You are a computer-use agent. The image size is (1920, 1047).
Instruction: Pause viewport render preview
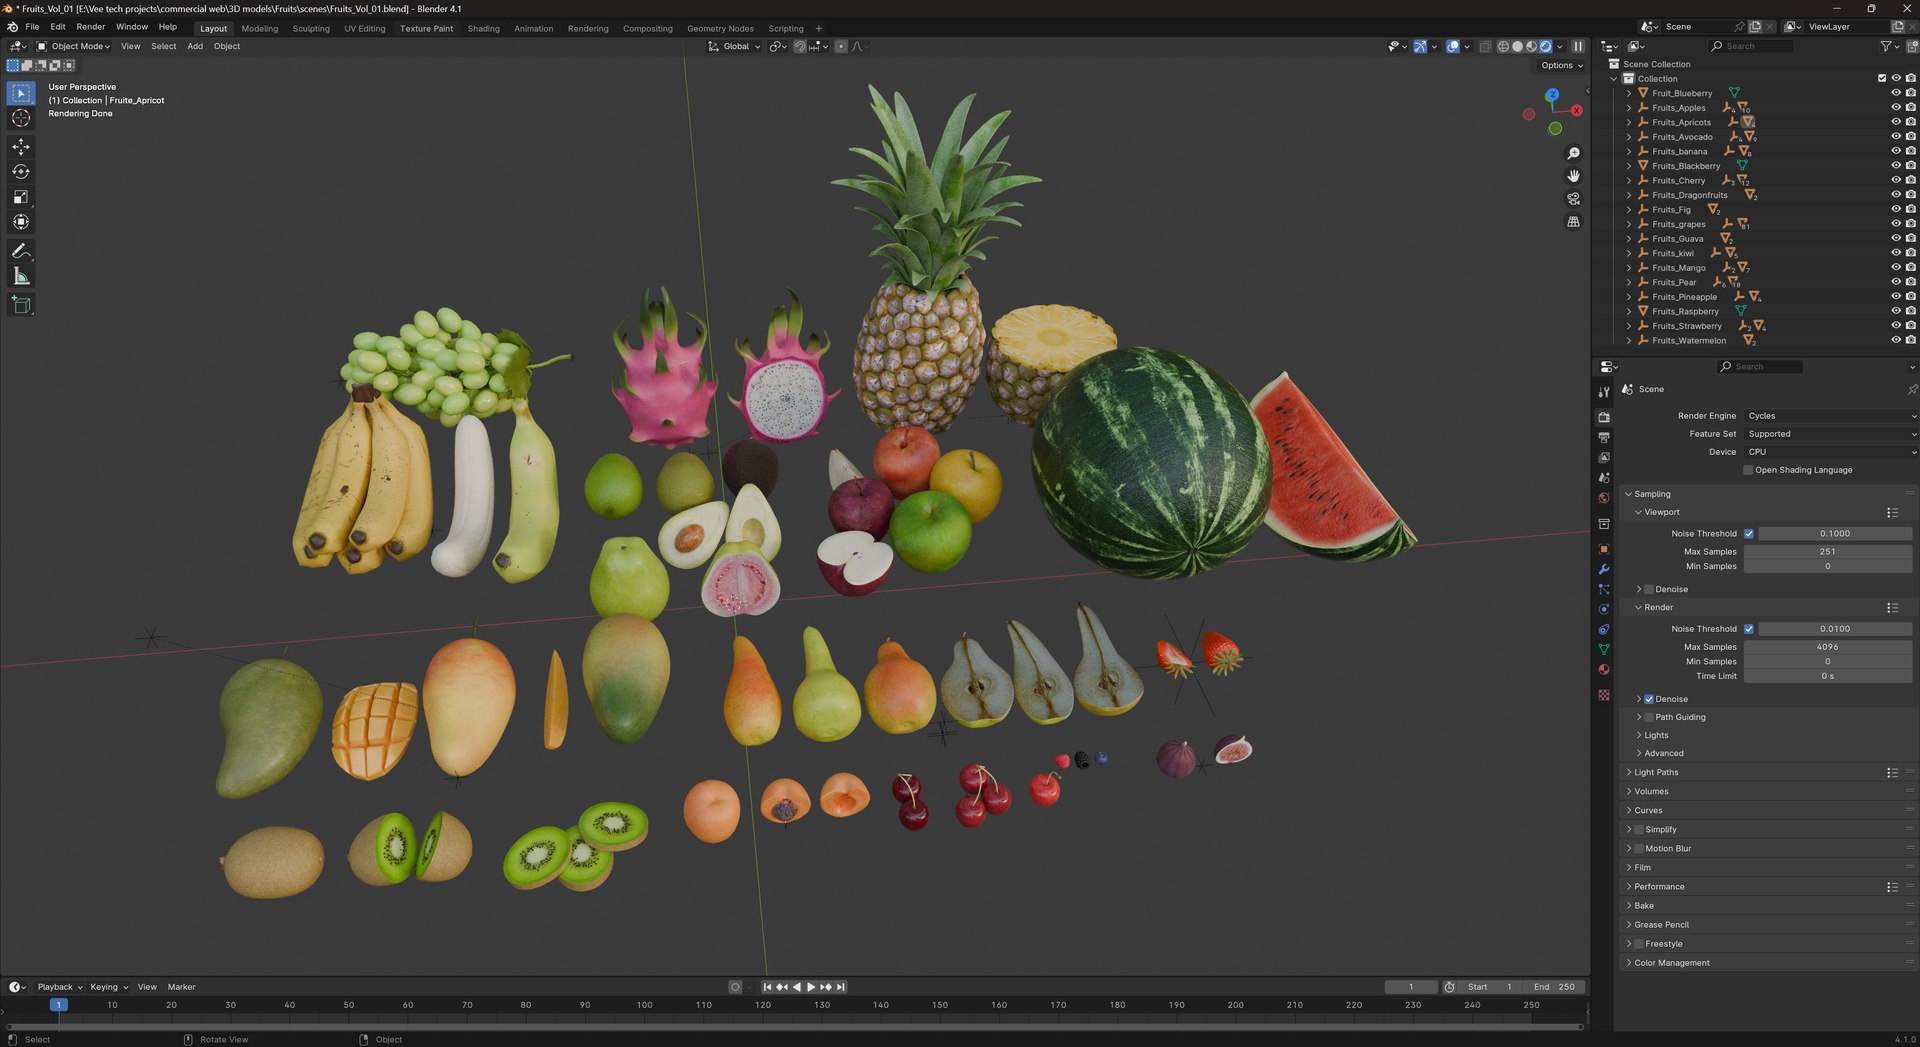click(x=1578, y=46)
